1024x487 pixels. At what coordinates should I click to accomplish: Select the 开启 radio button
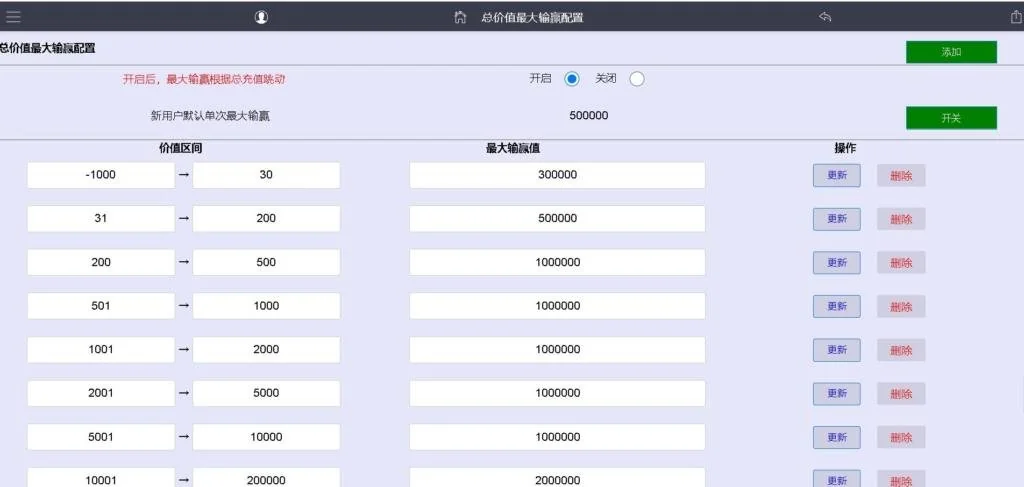572,79
